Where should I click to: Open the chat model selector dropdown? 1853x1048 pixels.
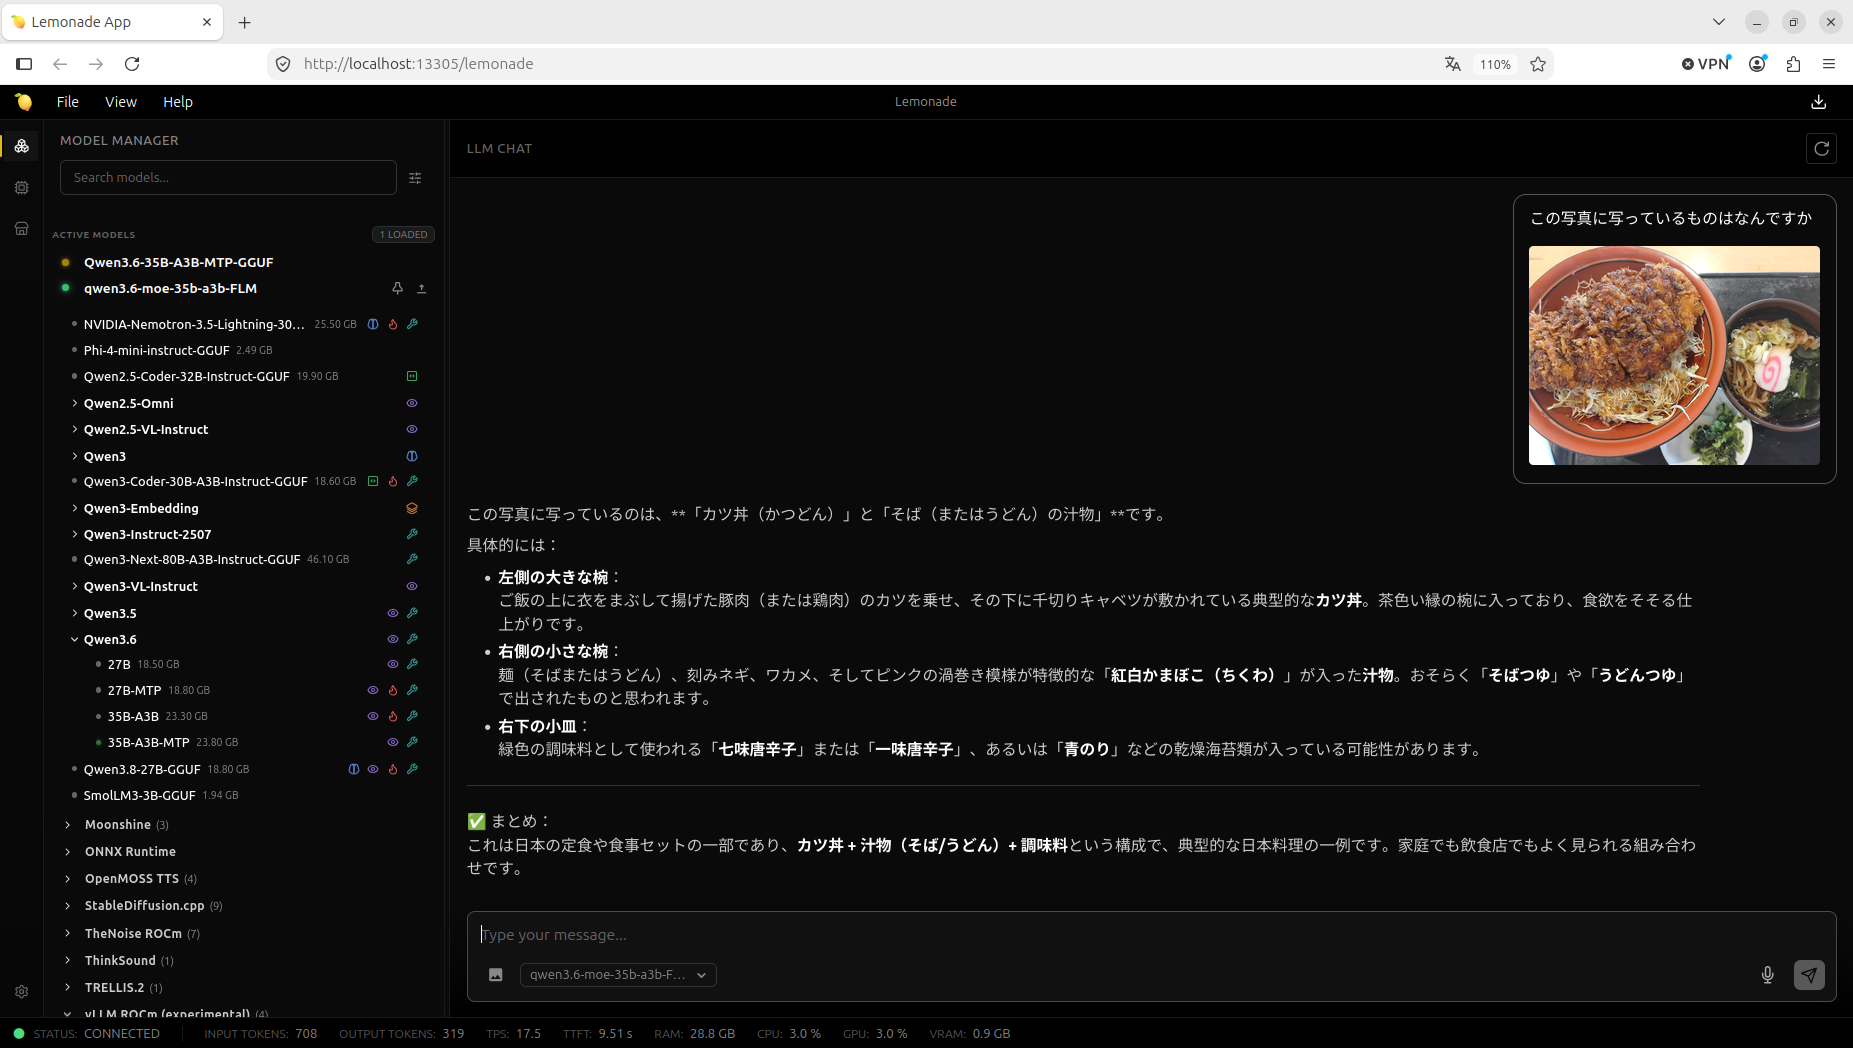[618, 975]
